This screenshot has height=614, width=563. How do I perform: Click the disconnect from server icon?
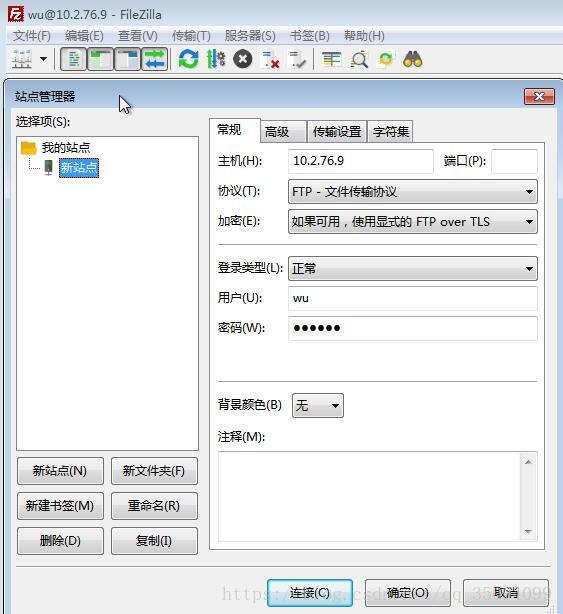(270, 60)
